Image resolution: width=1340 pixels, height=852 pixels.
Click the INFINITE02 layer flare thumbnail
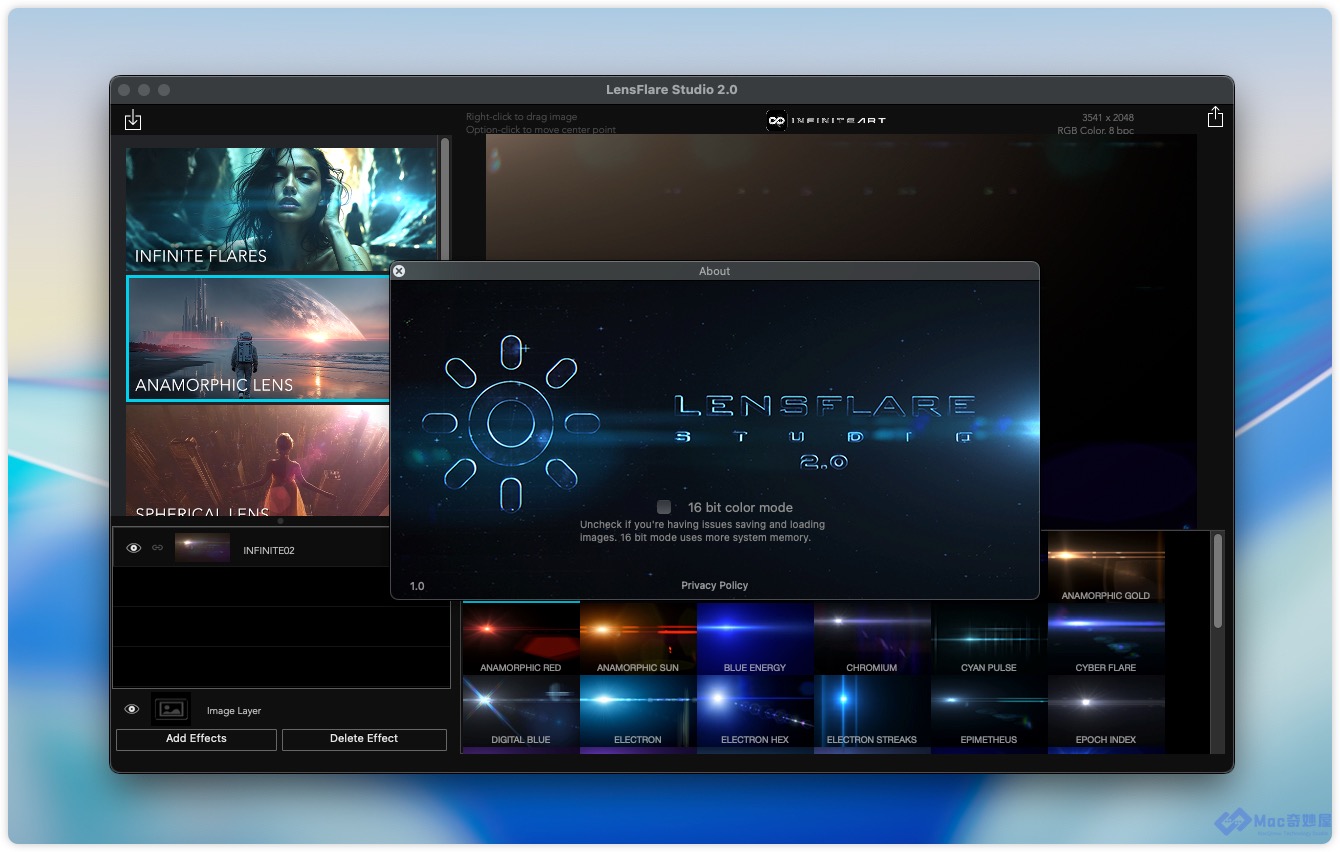point(202,548)
